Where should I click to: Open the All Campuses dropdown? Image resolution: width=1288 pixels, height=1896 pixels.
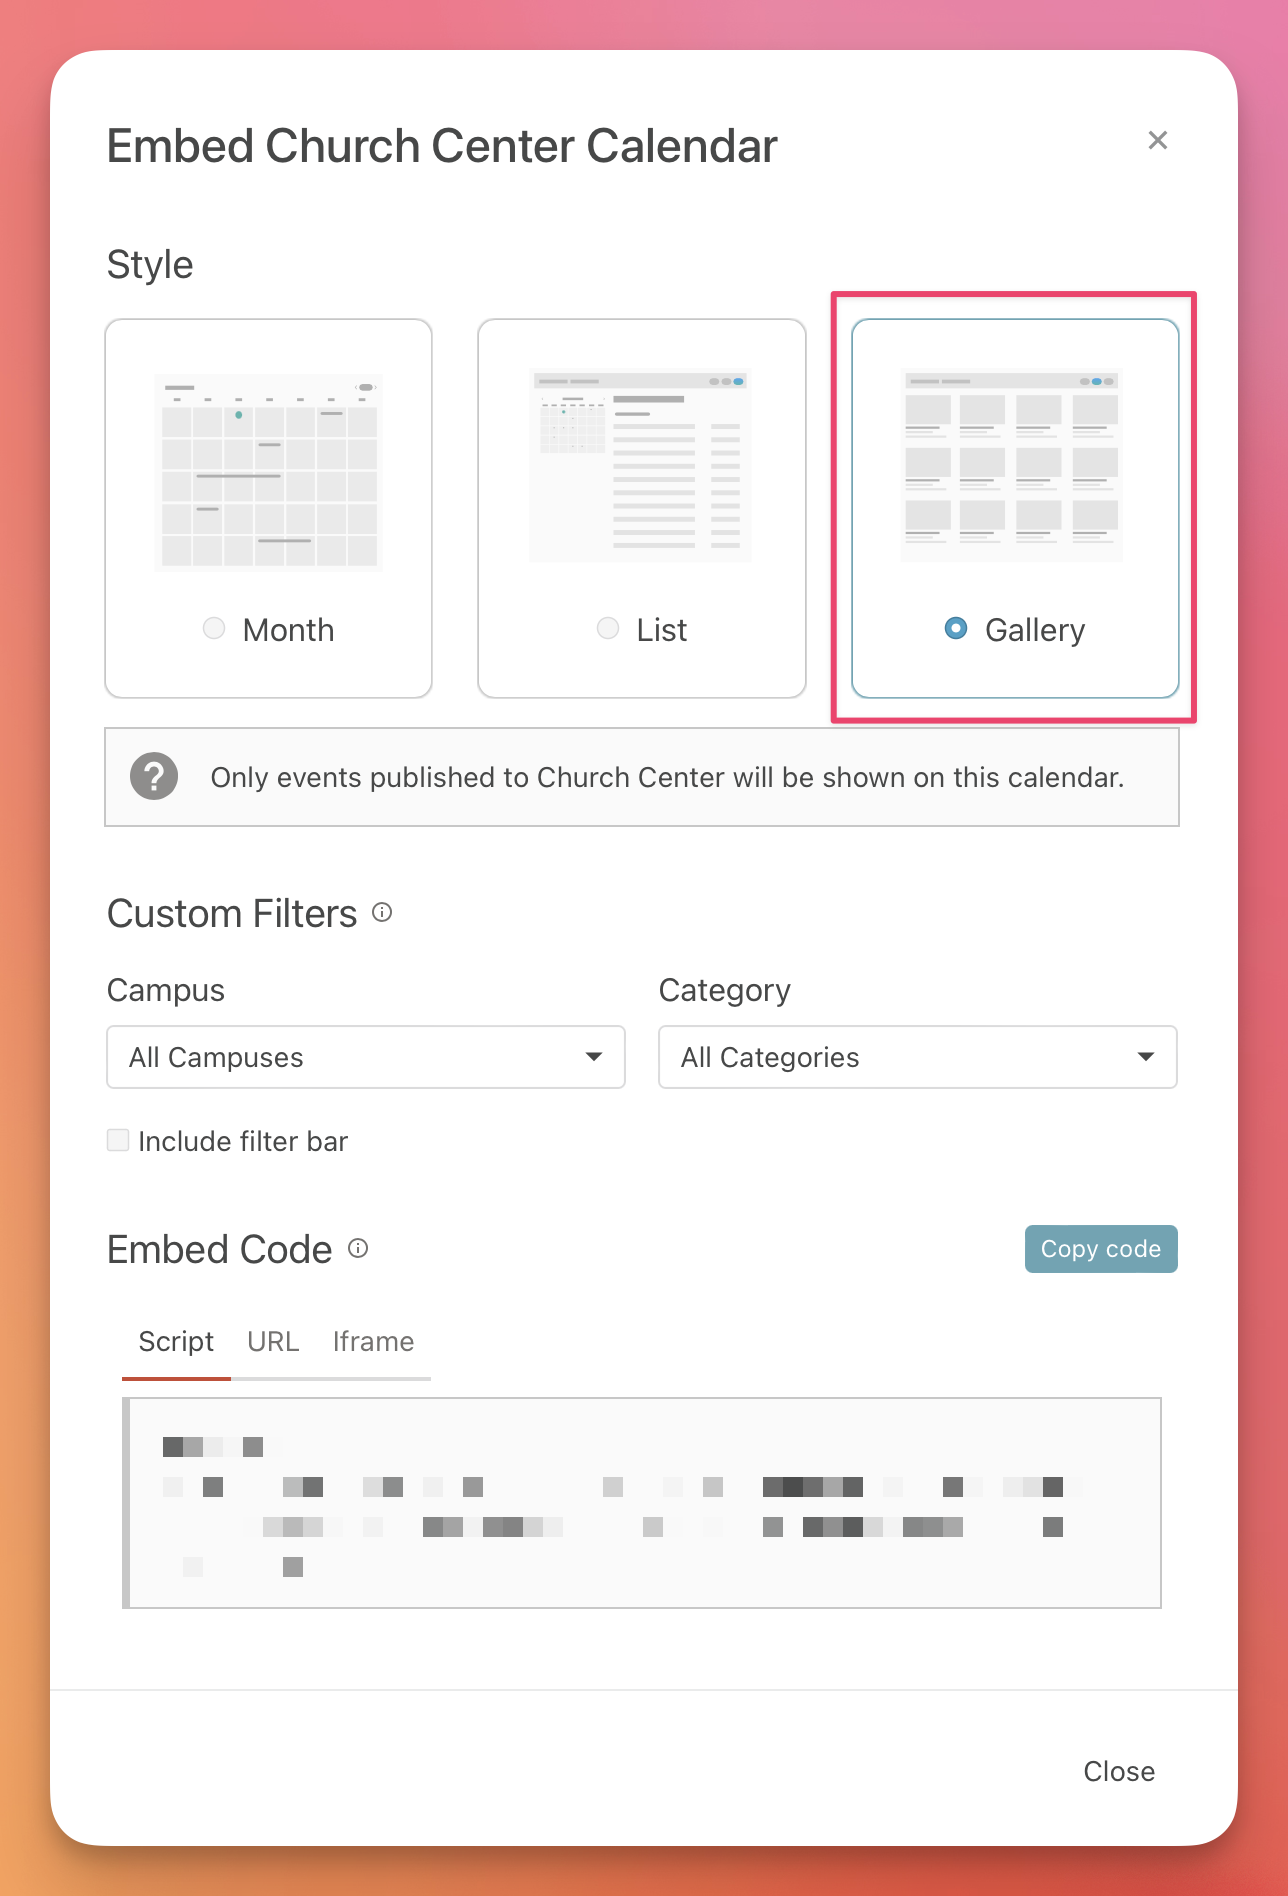coord(365,1057)
